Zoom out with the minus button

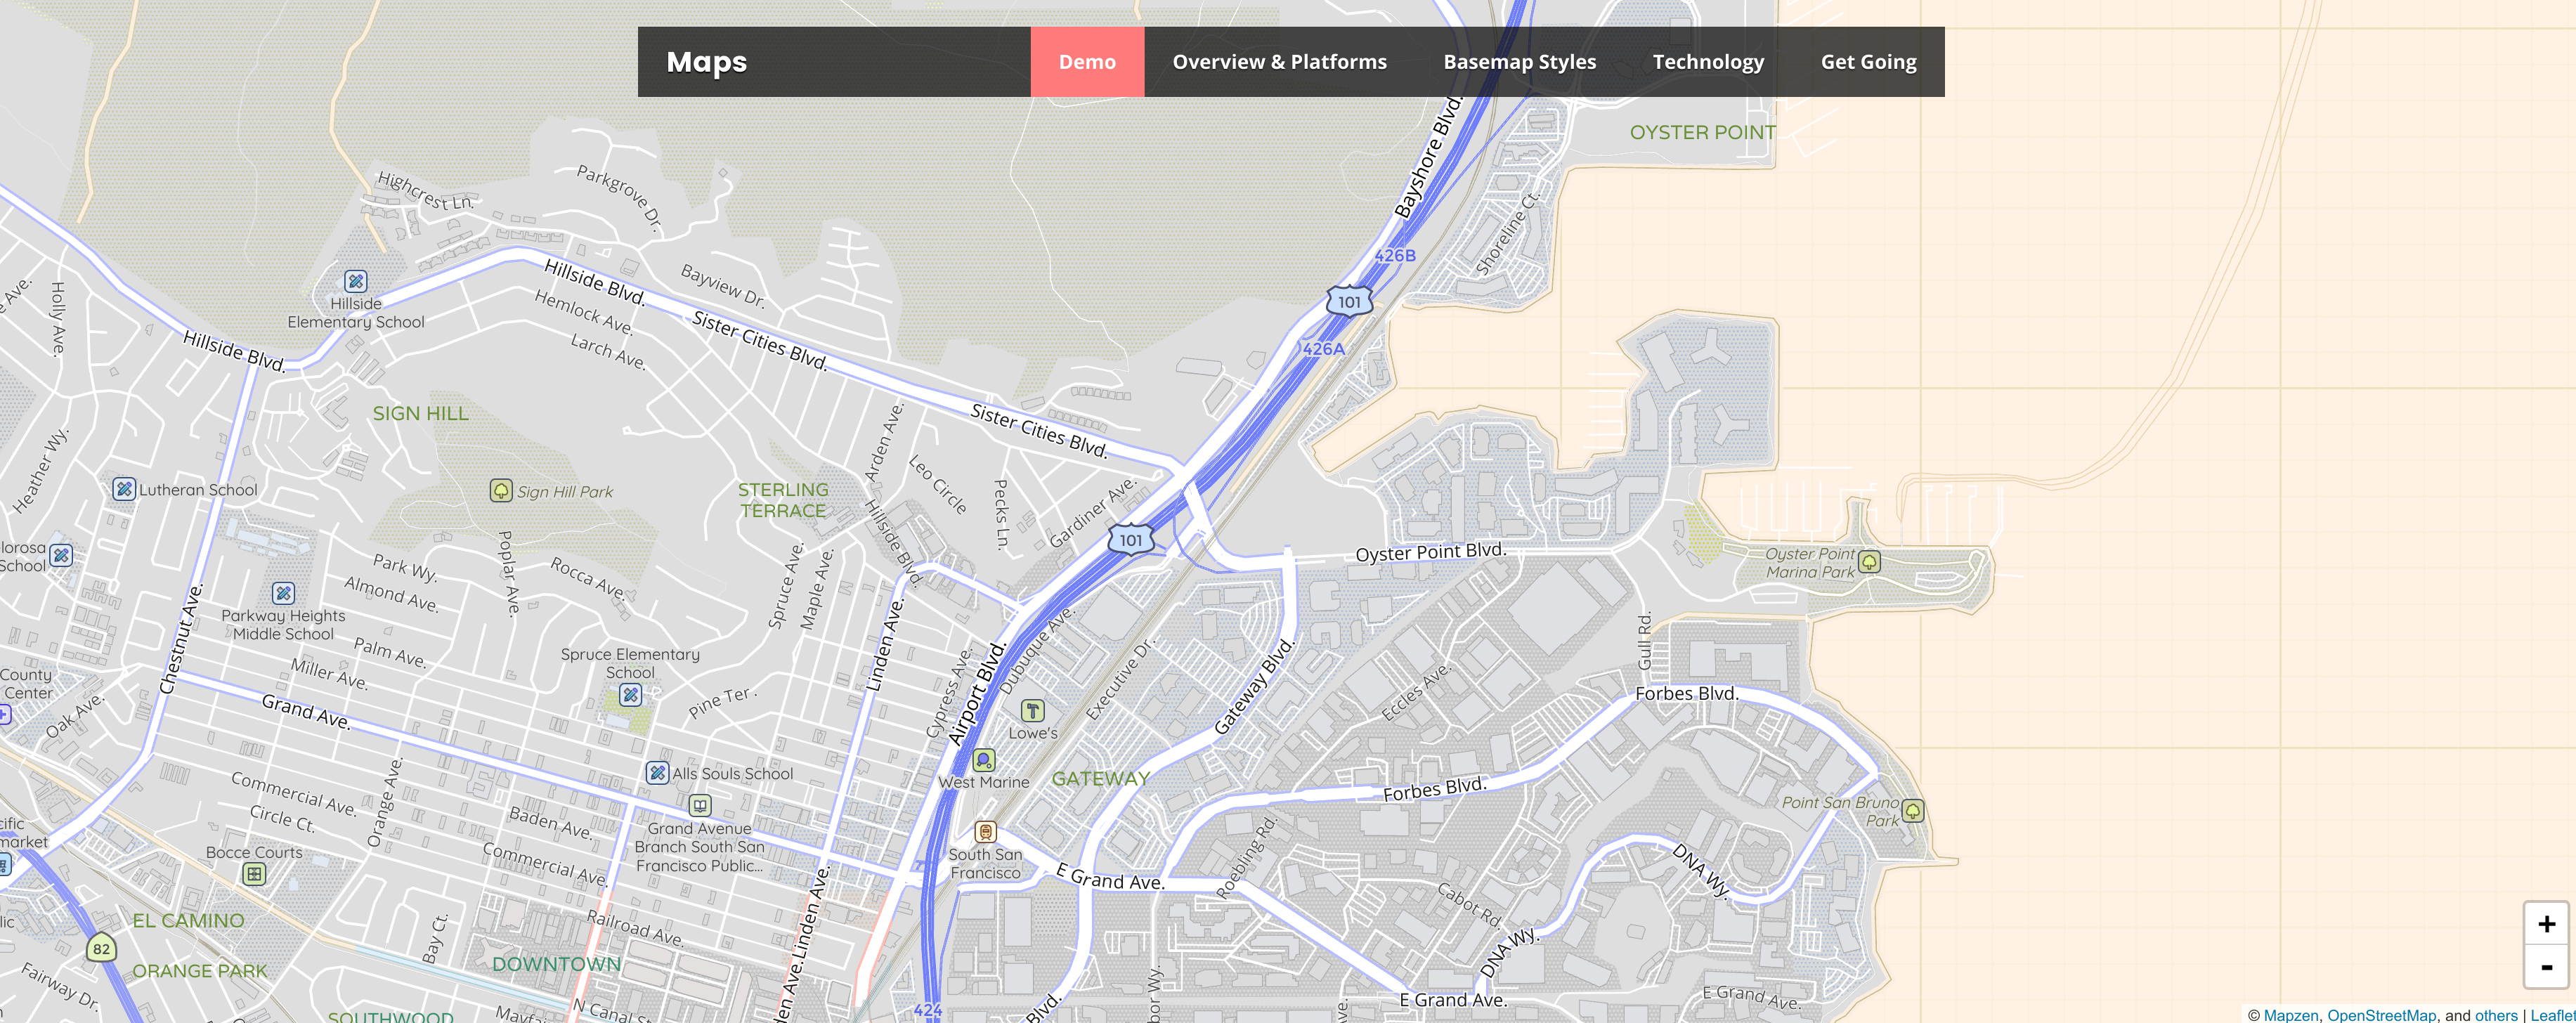pyautogui.click(x=2546, y=967)
